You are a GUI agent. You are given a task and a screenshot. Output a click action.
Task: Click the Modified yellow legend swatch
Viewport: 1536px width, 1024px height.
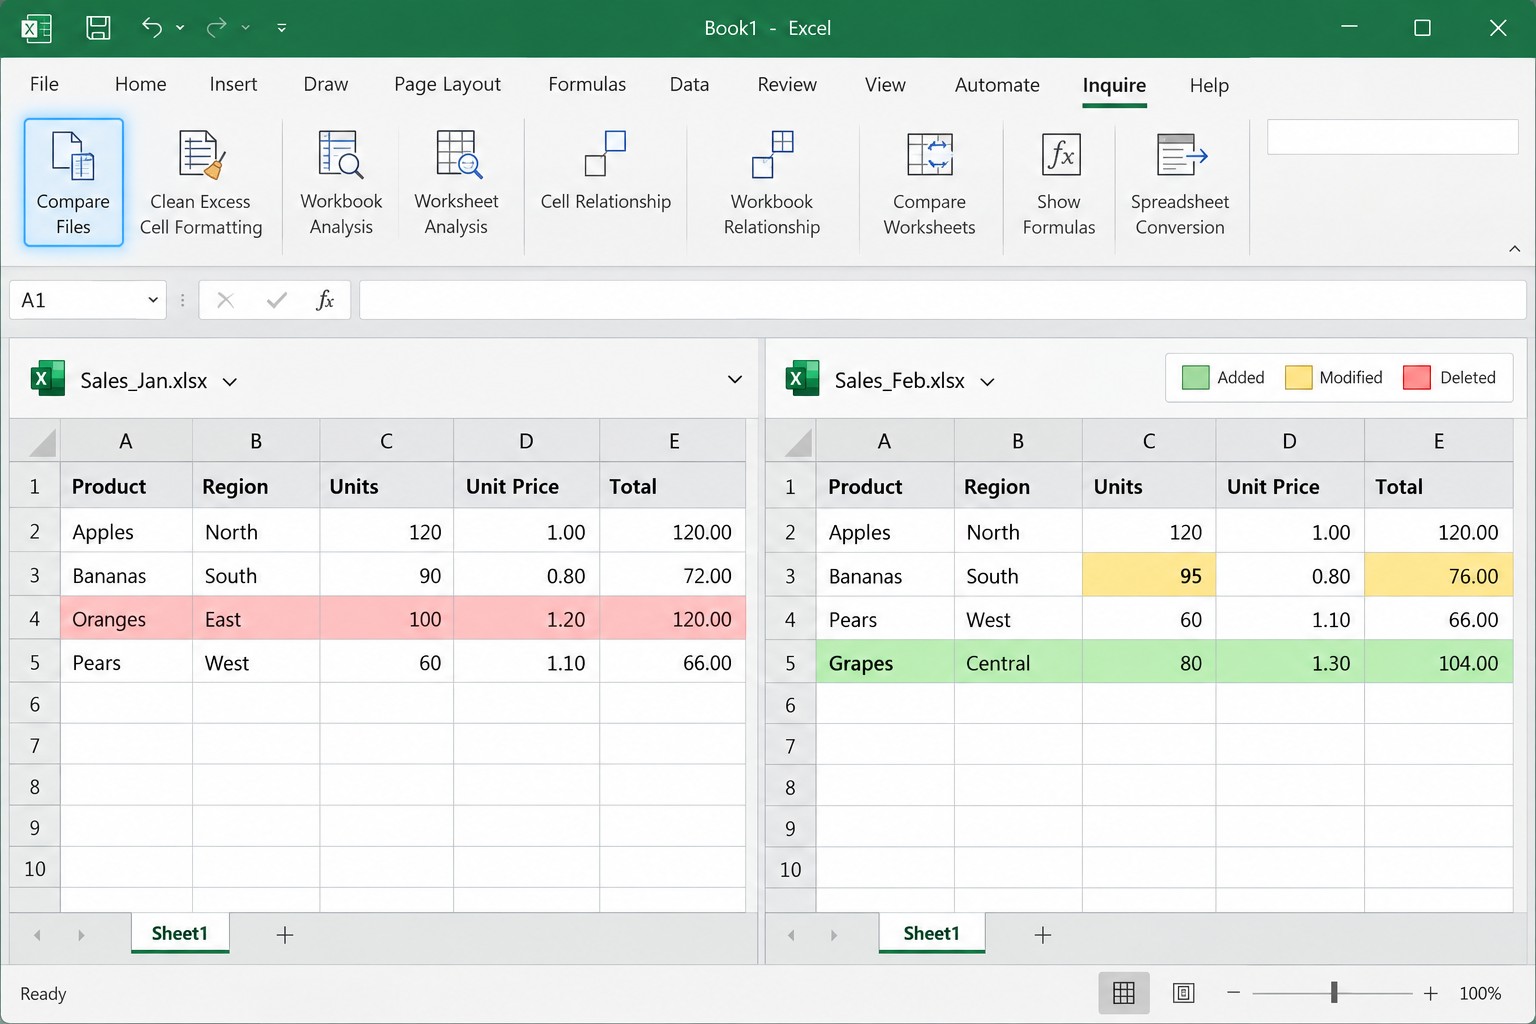pyautogui.click(x=1298, y=378)
